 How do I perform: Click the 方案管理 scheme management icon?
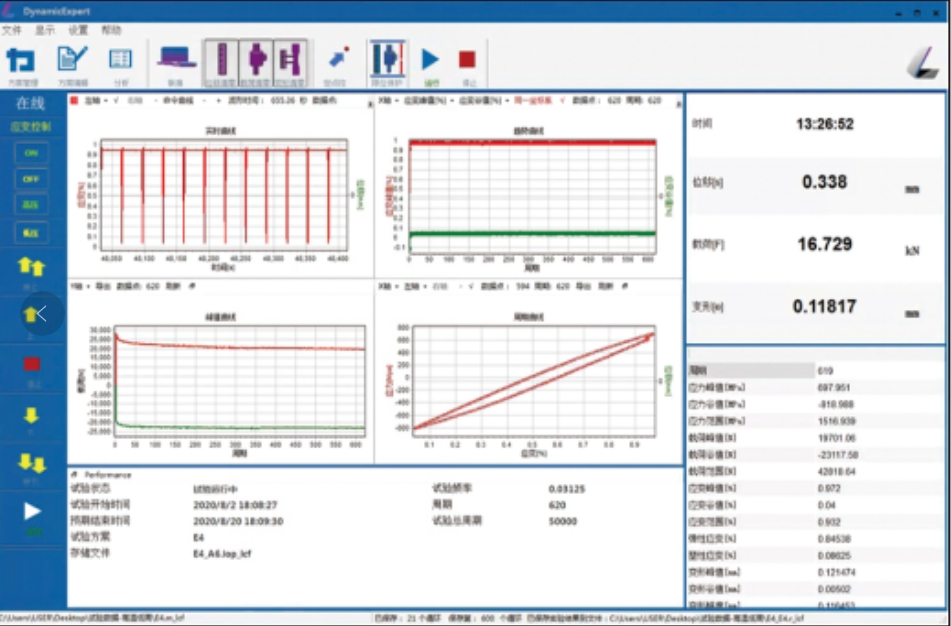click(x=22, y=62)
